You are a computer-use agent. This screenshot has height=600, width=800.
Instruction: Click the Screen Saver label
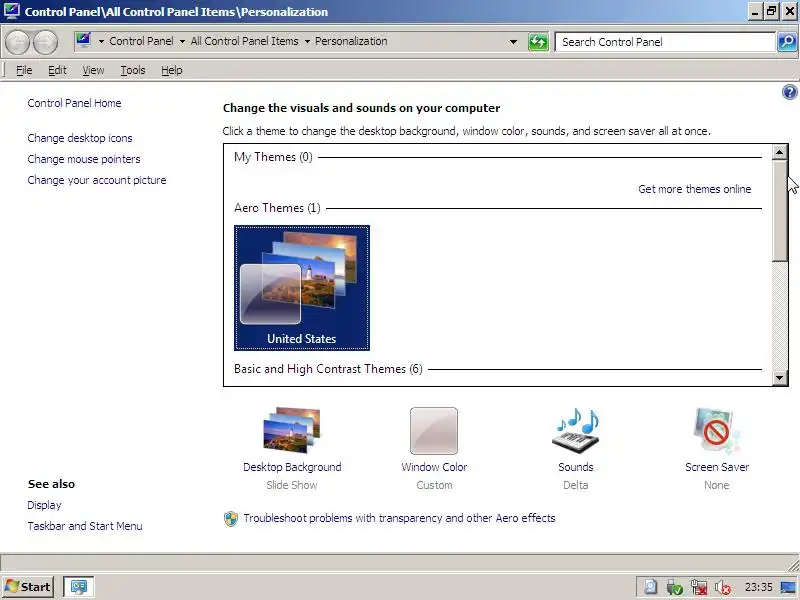(717, 467)
